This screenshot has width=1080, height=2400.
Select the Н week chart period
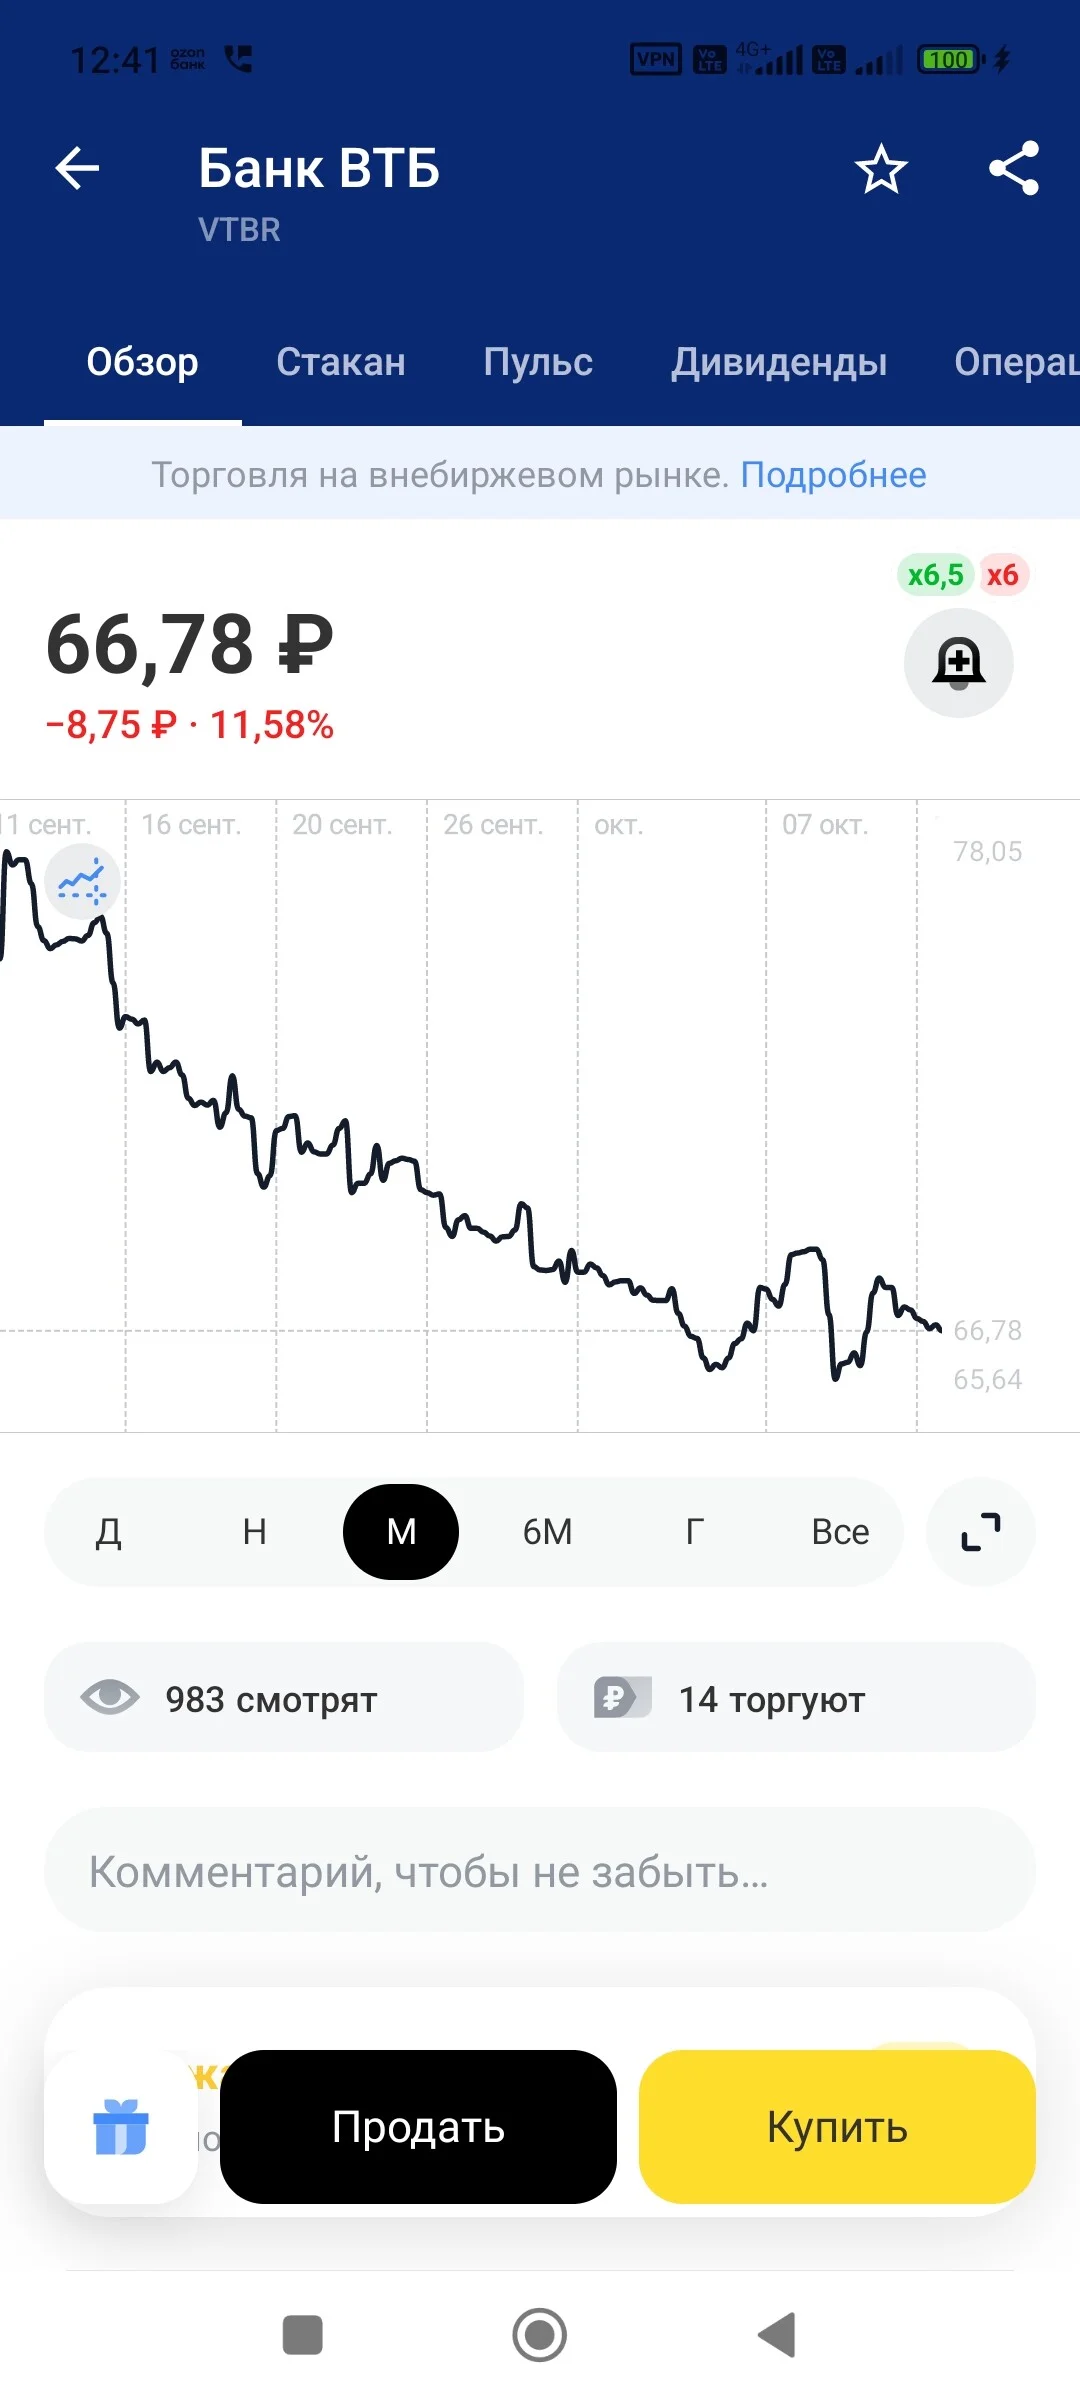[x=255, y=1531]
